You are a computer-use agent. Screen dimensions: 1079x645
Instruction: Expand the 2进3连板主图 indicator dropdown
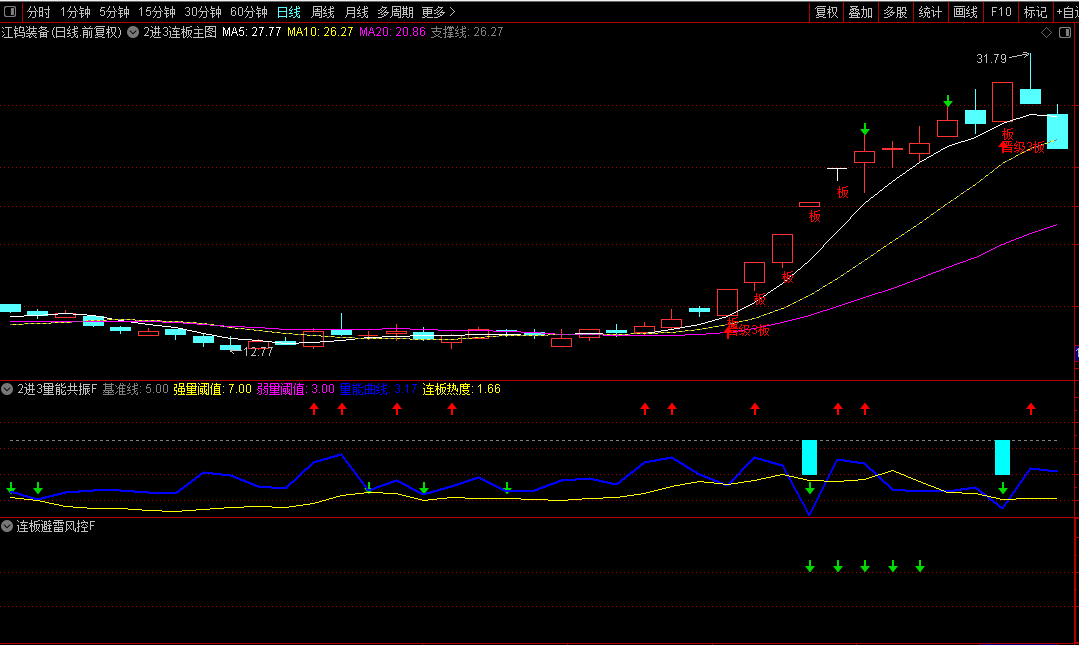(x=133, y=32)
